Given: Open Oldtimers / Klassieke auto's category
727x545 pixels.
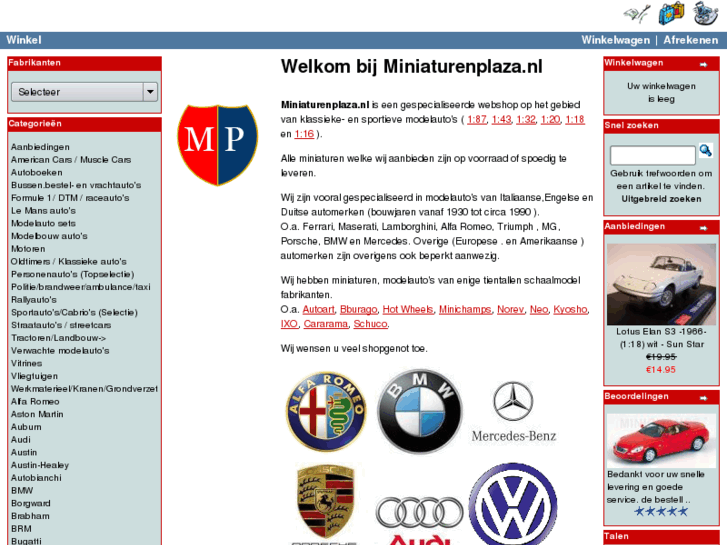Looking at the screenshot, I should tap(69, 262).
